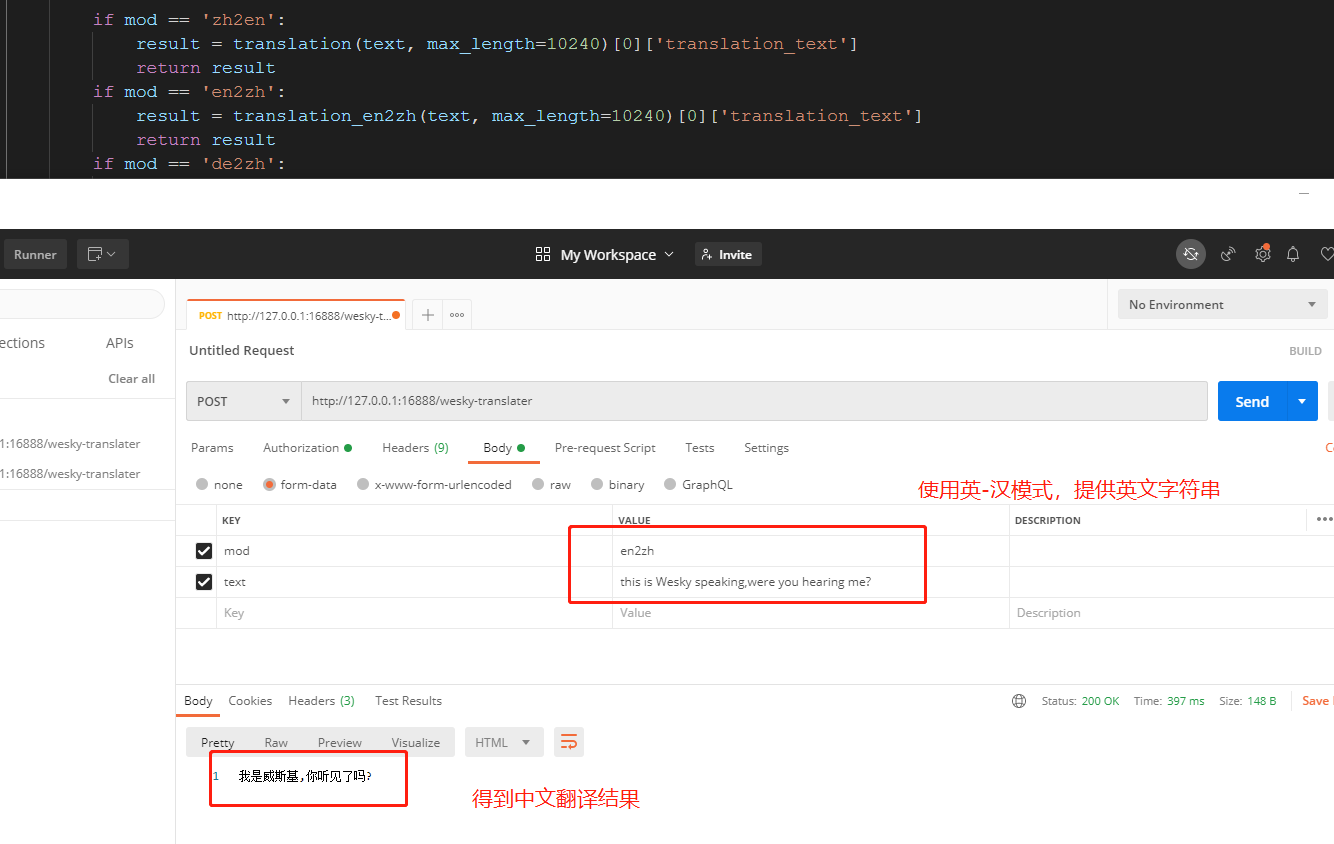Image resolution: width=1334 pixels, height=844 pixels.
Task: Click the 148 B response size
Action: 1263,701
